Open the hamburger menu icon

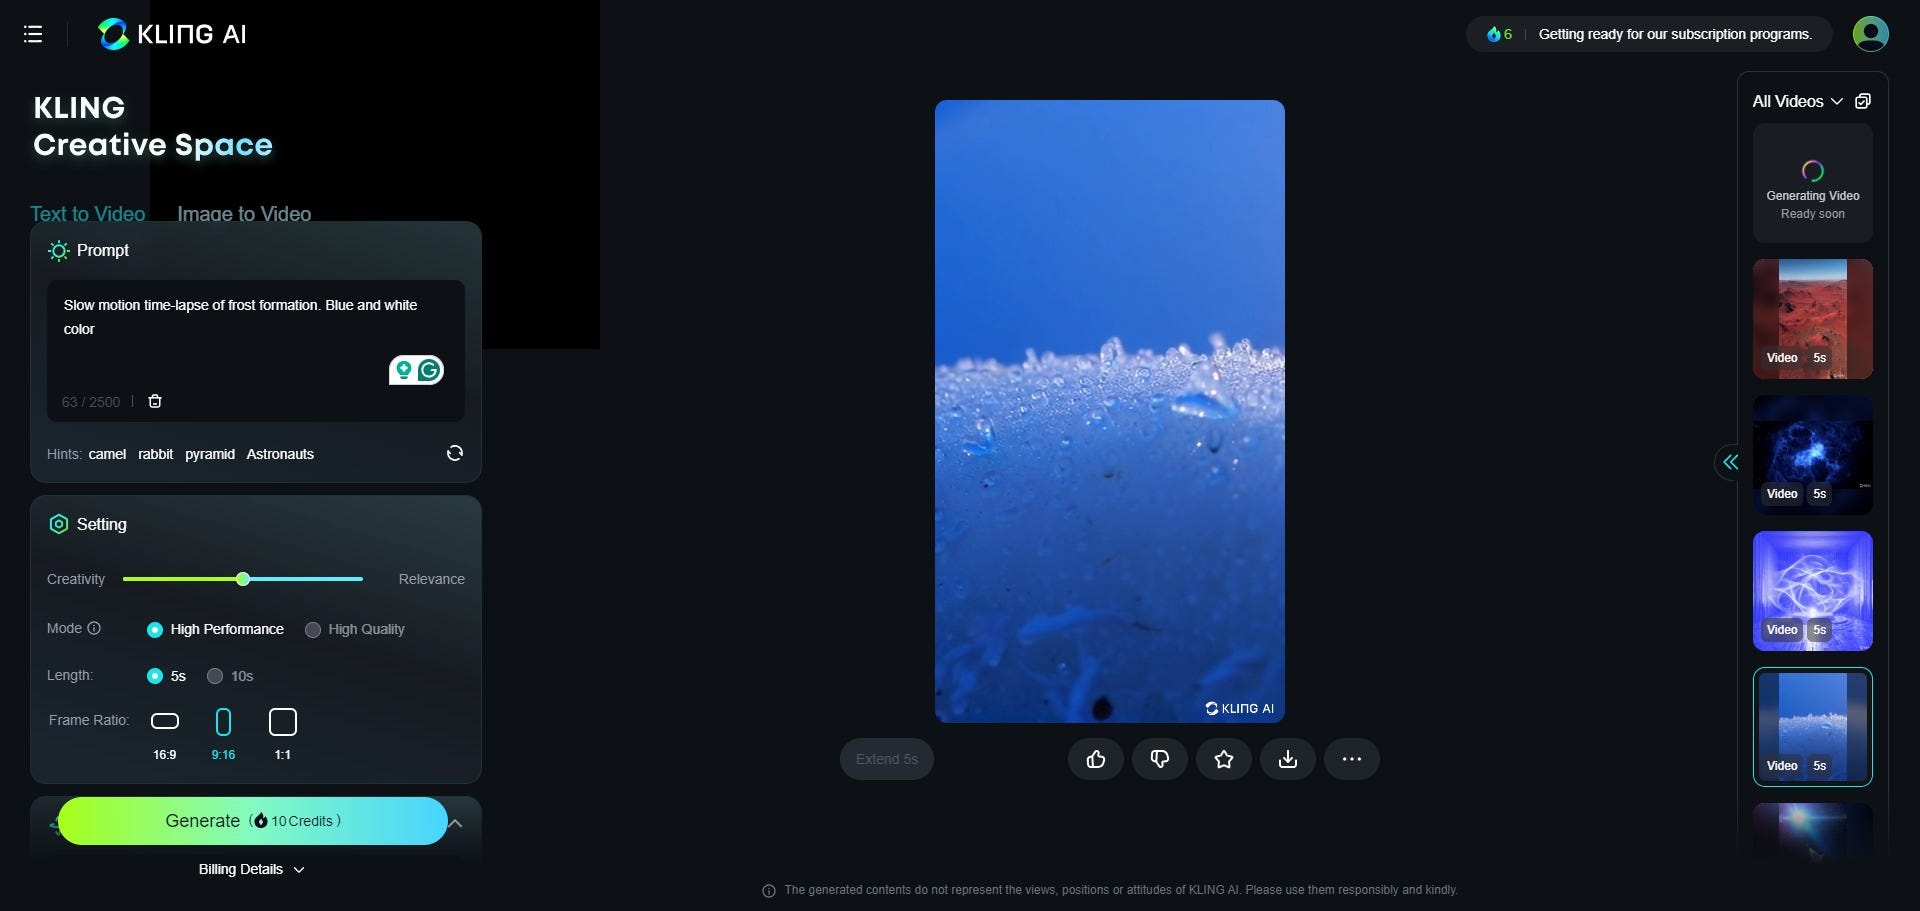click(x=33, y=34)
